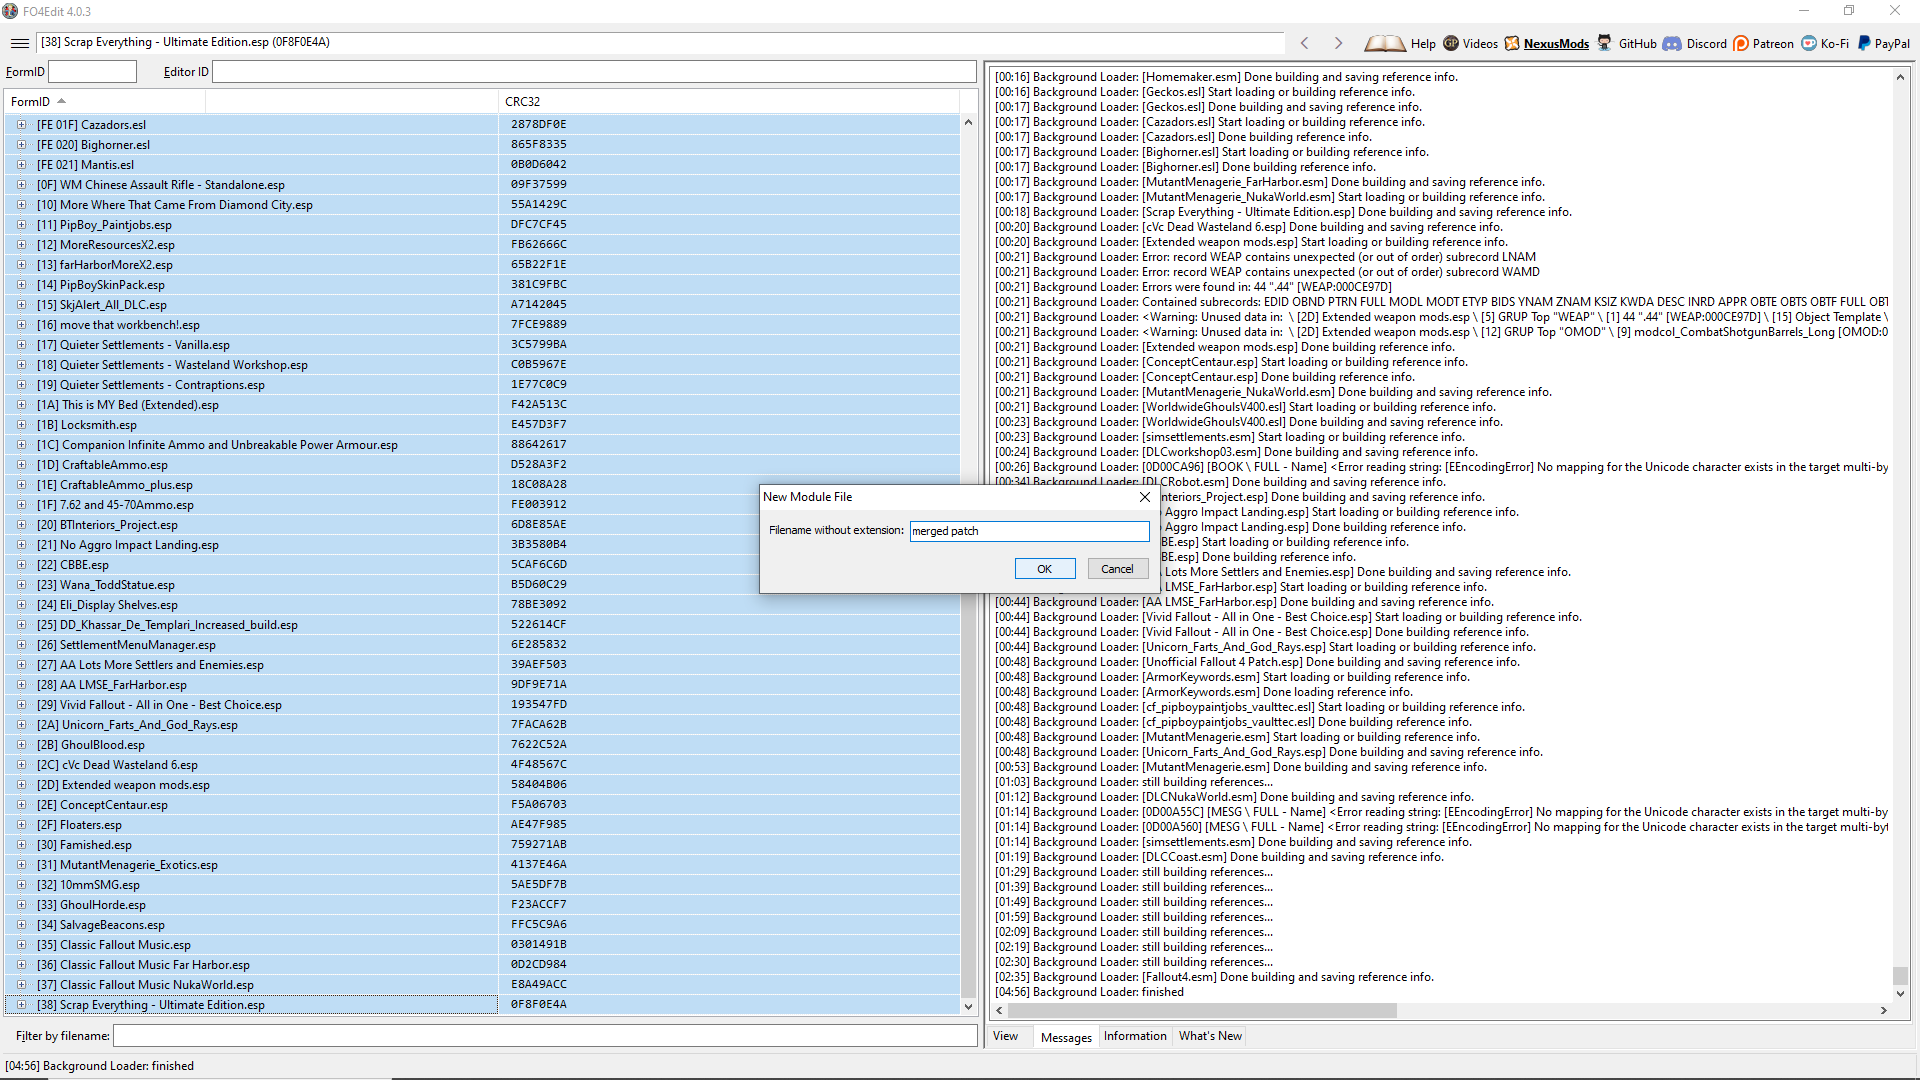
Task: Open the Discord link icon
Action: 1672,43
